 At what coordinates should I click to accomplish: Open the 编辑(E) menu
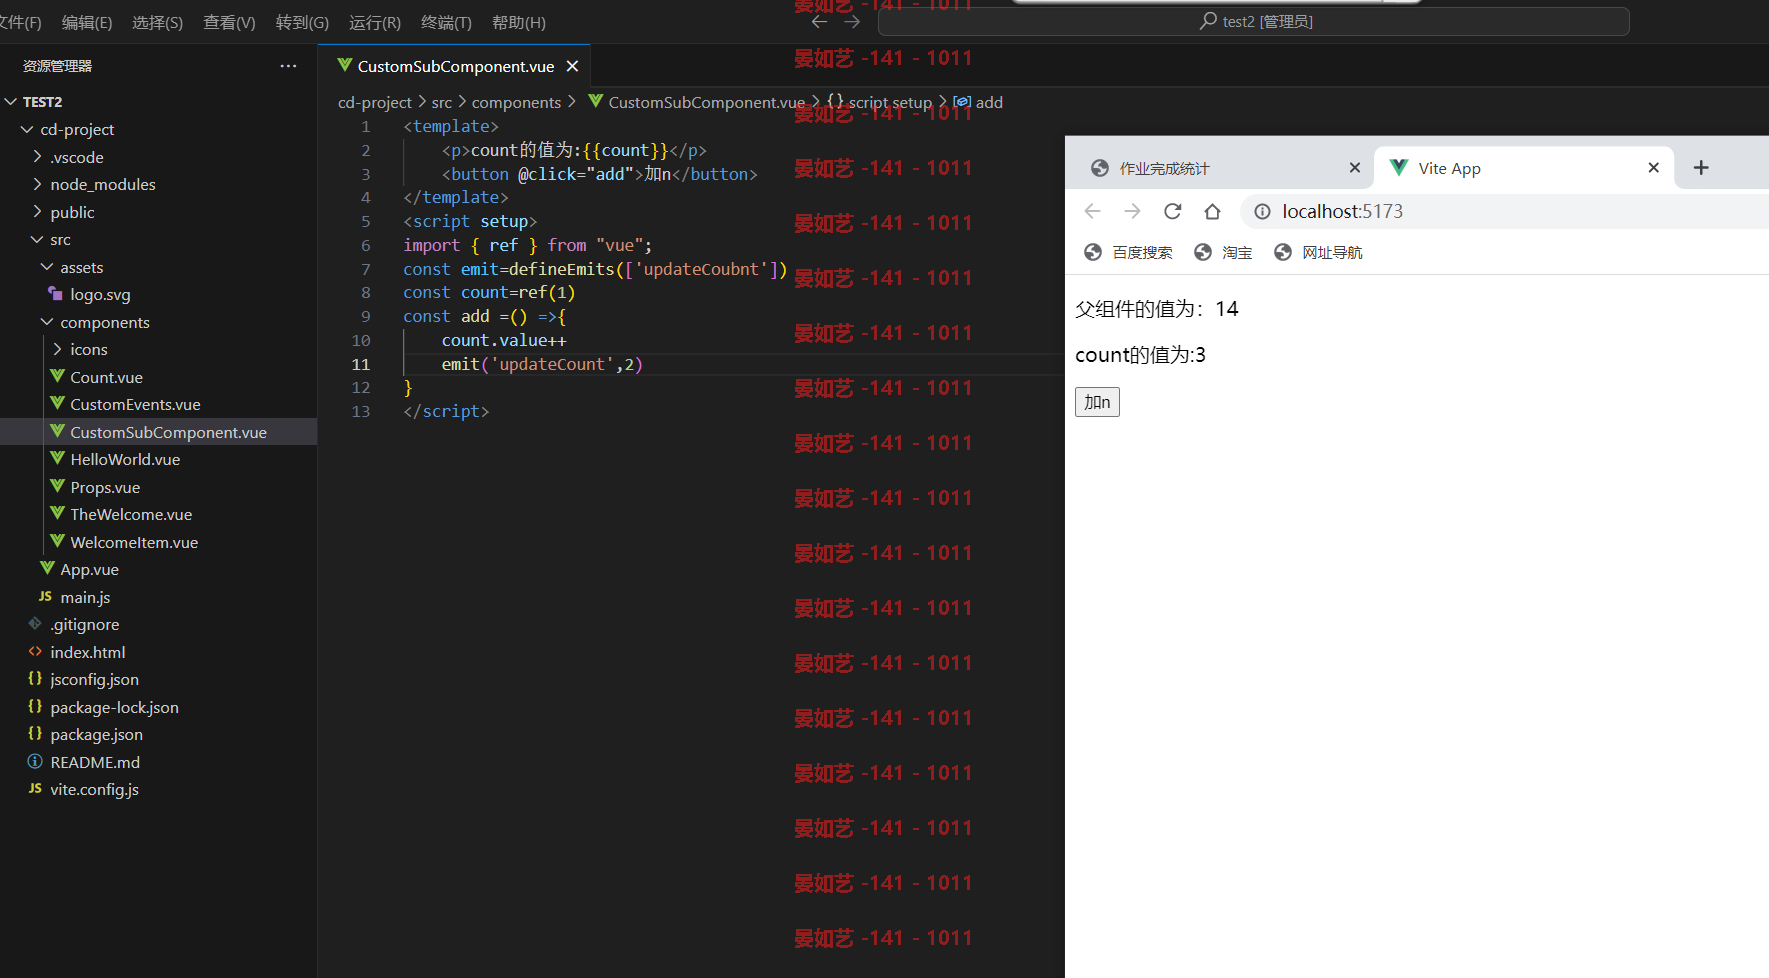[87, 22]
